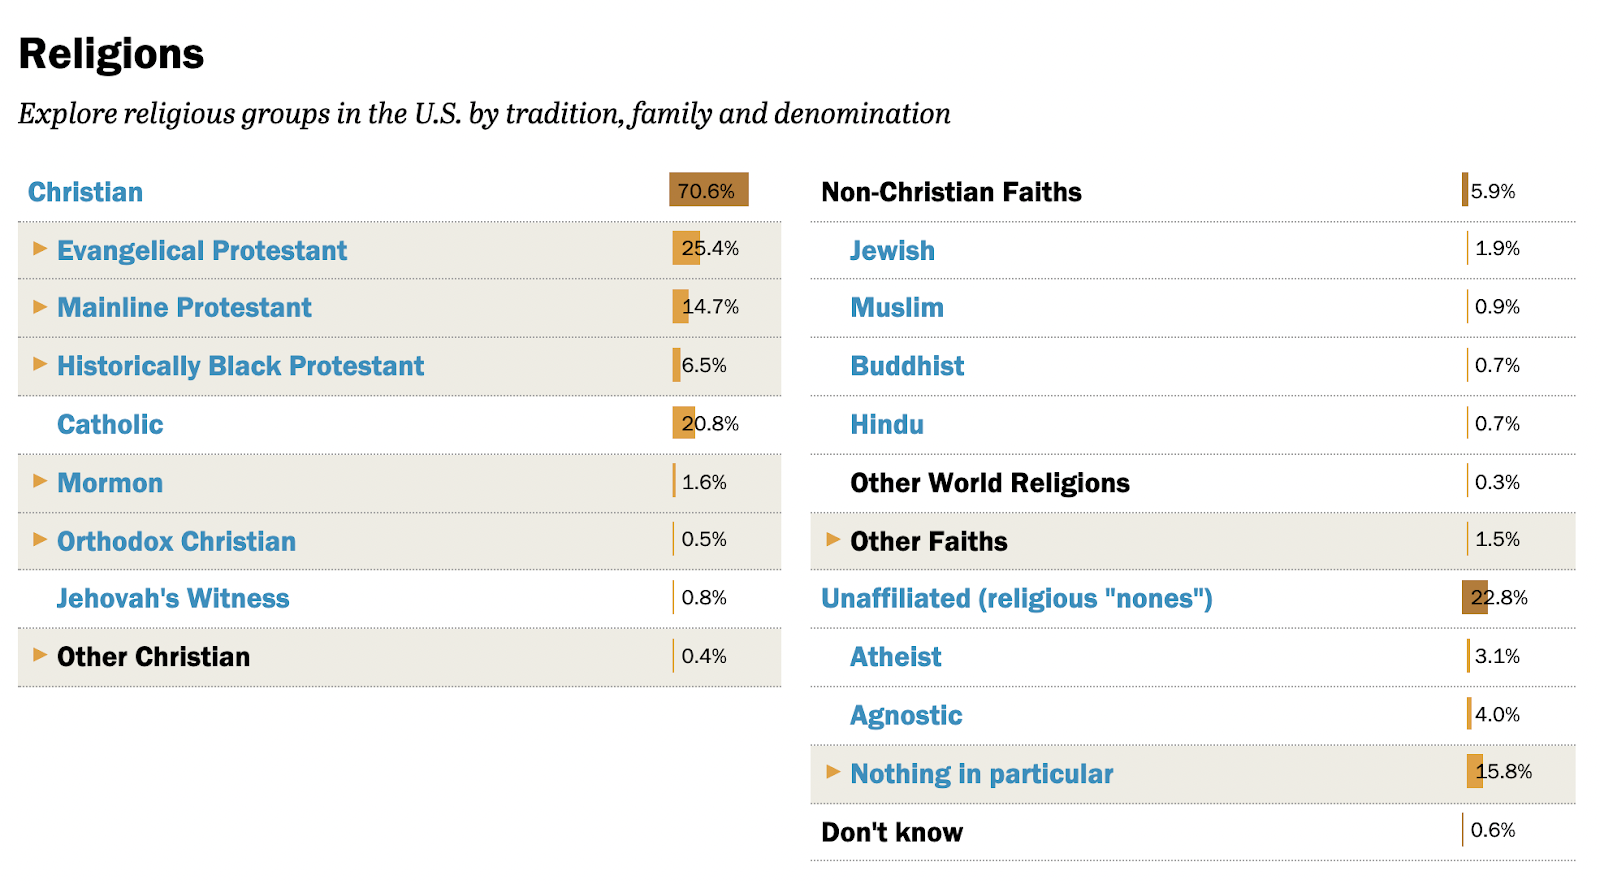
Task: Open the Agnostic link
Action: pos(906,716)
